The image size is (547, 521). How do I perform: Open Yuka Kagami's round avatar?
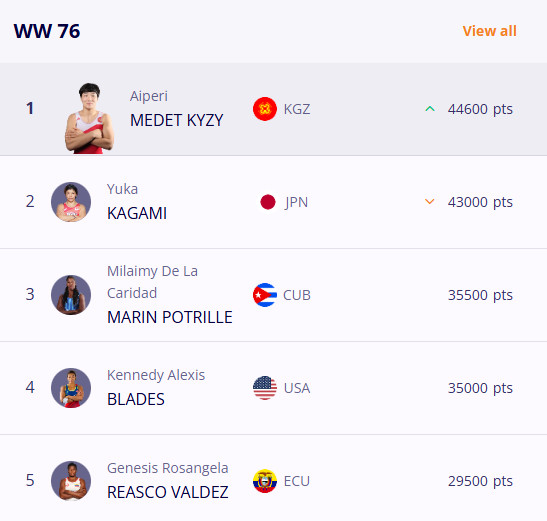71,202
